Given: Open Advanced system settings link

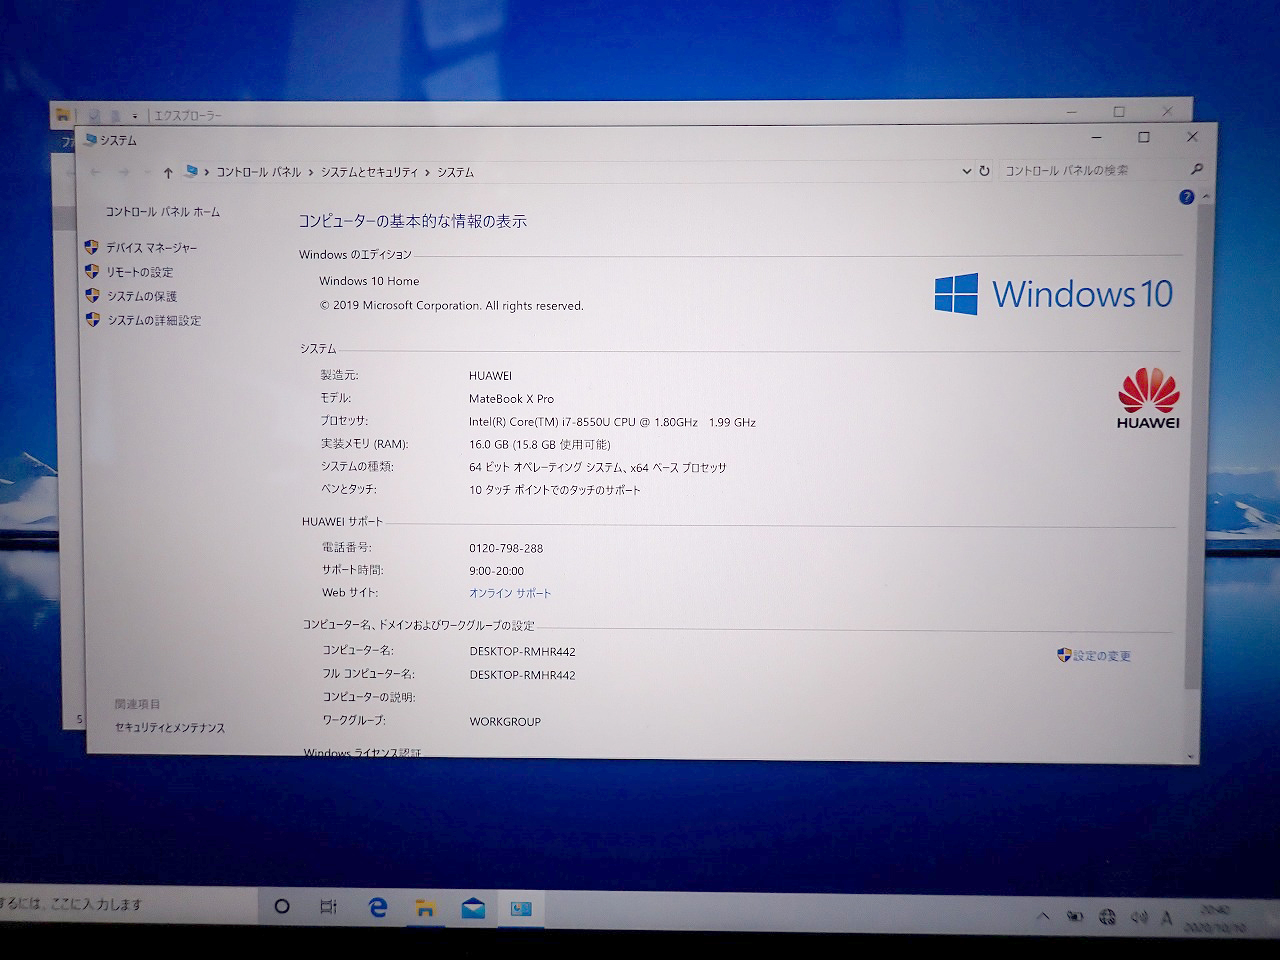Looking at the screenshot, I should [x=154, y=320].
